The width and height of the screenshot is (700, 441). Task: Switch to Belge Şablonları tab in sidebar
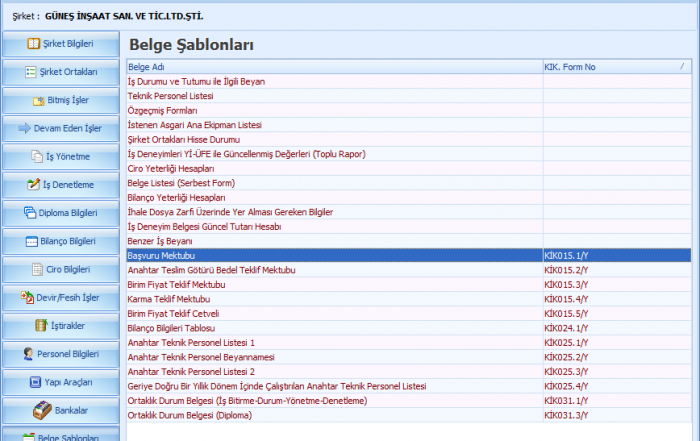coord(60,435)
